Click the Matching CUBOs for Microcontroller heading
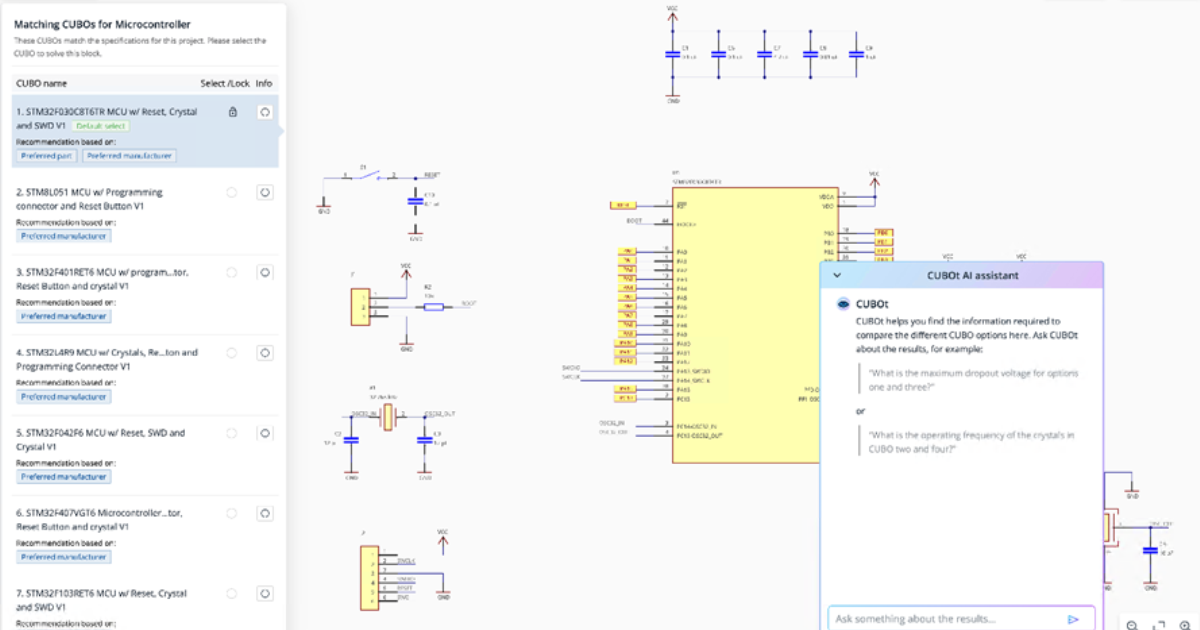This screenshot has width=1200, height=630. click(102, 24)
